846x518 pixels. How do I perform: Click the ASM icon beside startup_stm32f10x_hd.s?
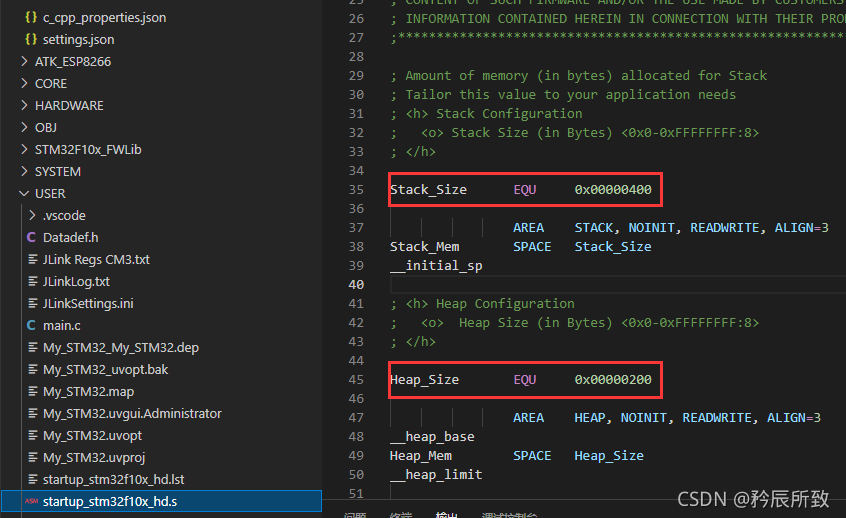pyautogui.click(x=31, y=501)
